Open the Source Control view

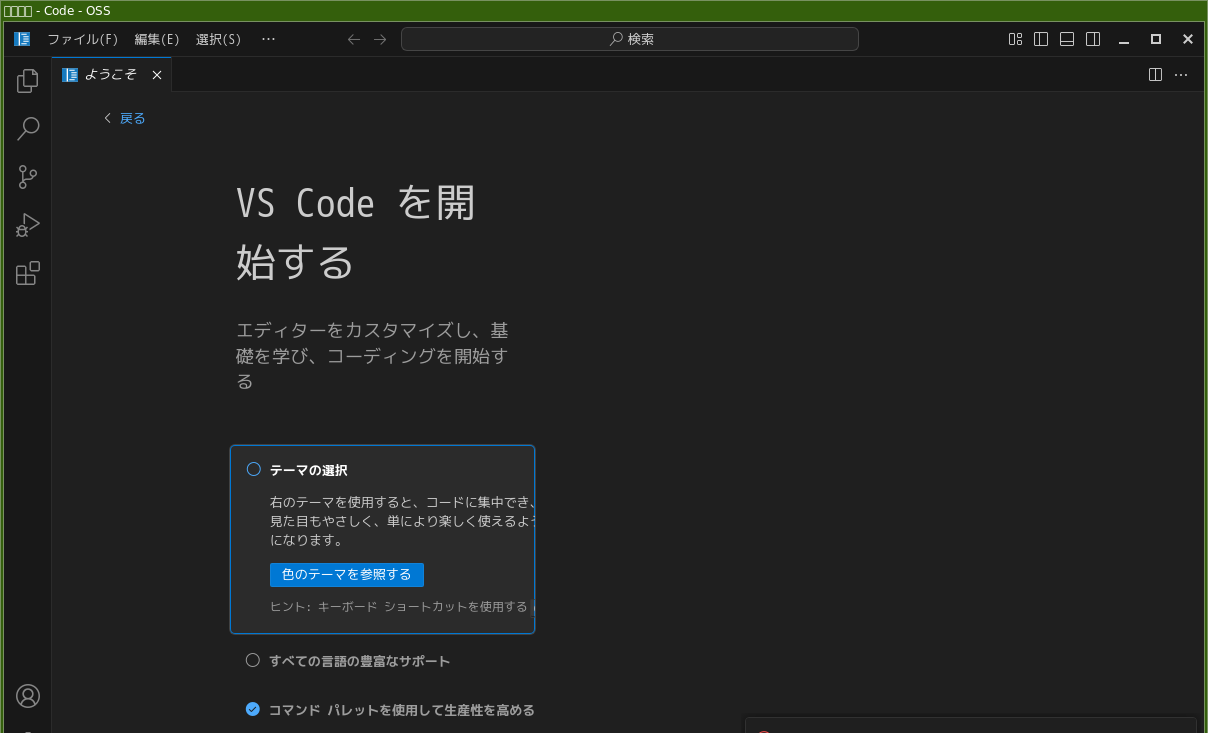tap(28, 177)
